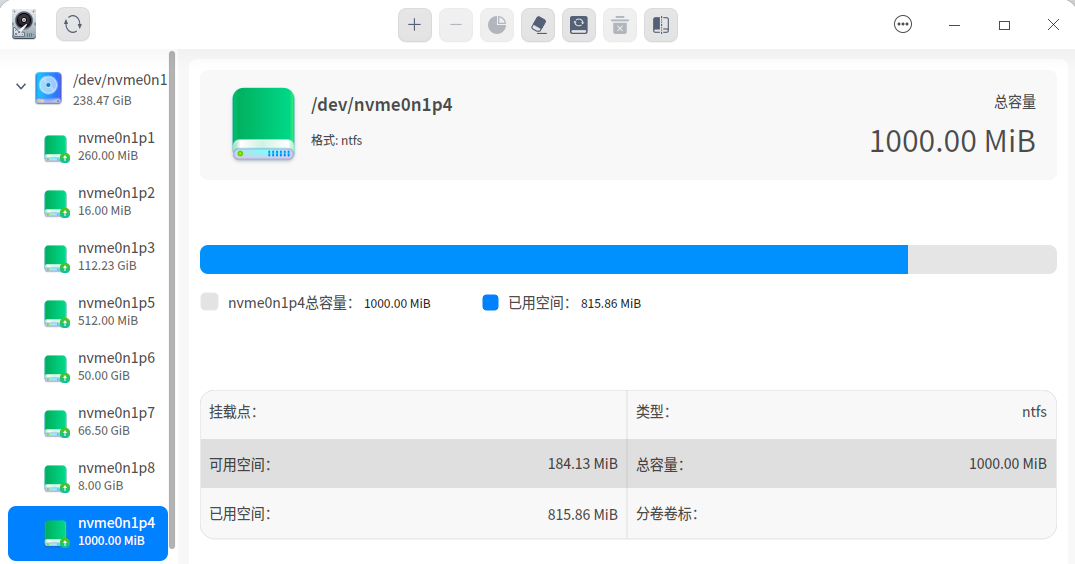Click the create partition plus icon
The image size is (1075, 564).
[x=414, y=25]
